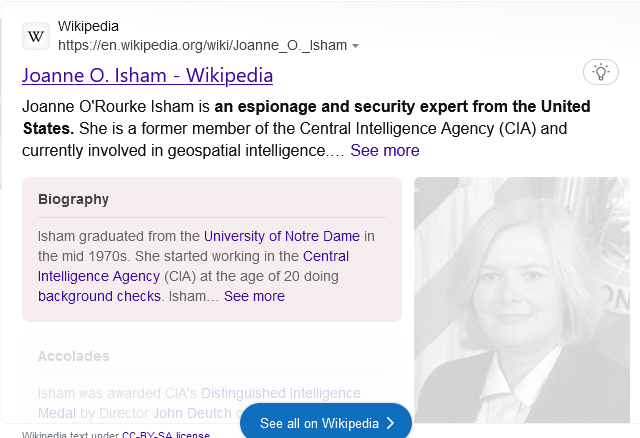640x438 pixels.
Task: Click the Wikipedia W favicon
Action: 36,36
